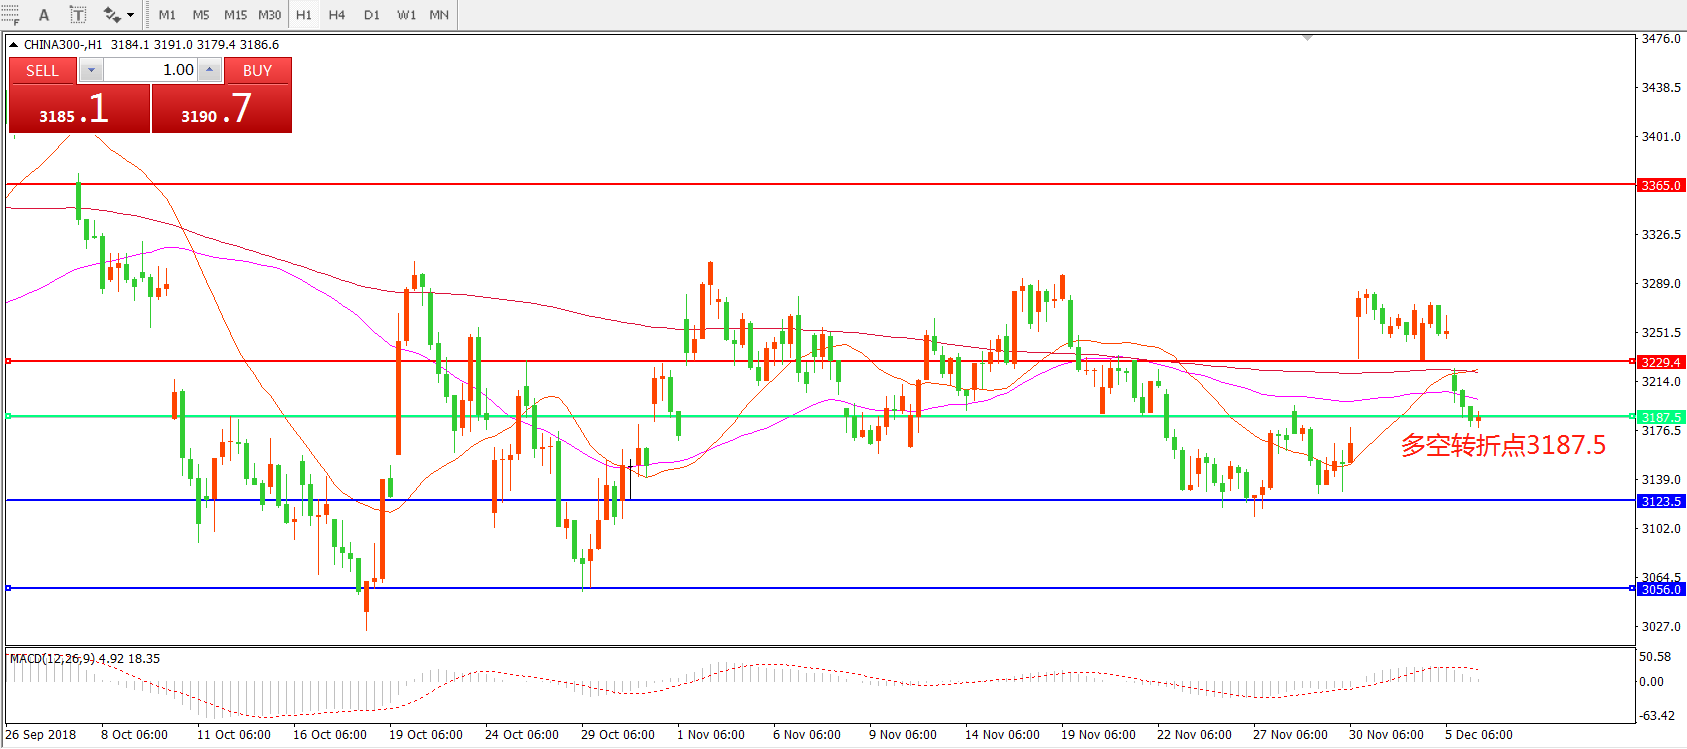Click the BUY button
Viewport: 1687px width, 749px height.
[x=257, y=70]
